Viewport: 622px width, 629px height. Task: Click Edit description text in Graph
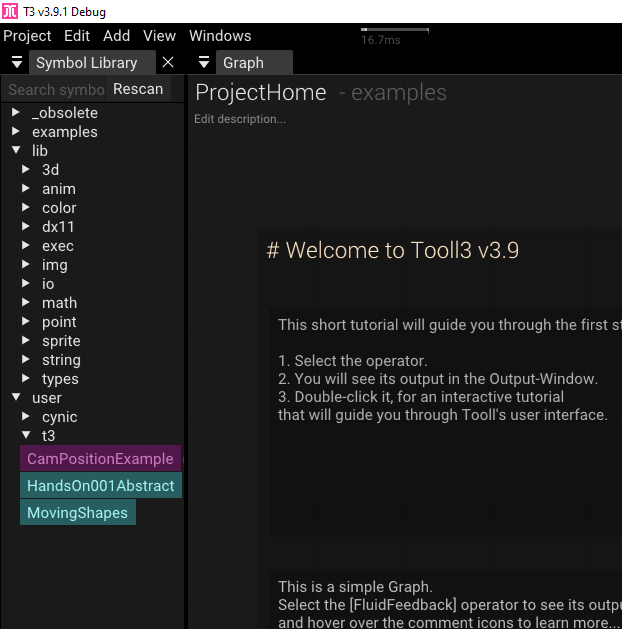240,119
